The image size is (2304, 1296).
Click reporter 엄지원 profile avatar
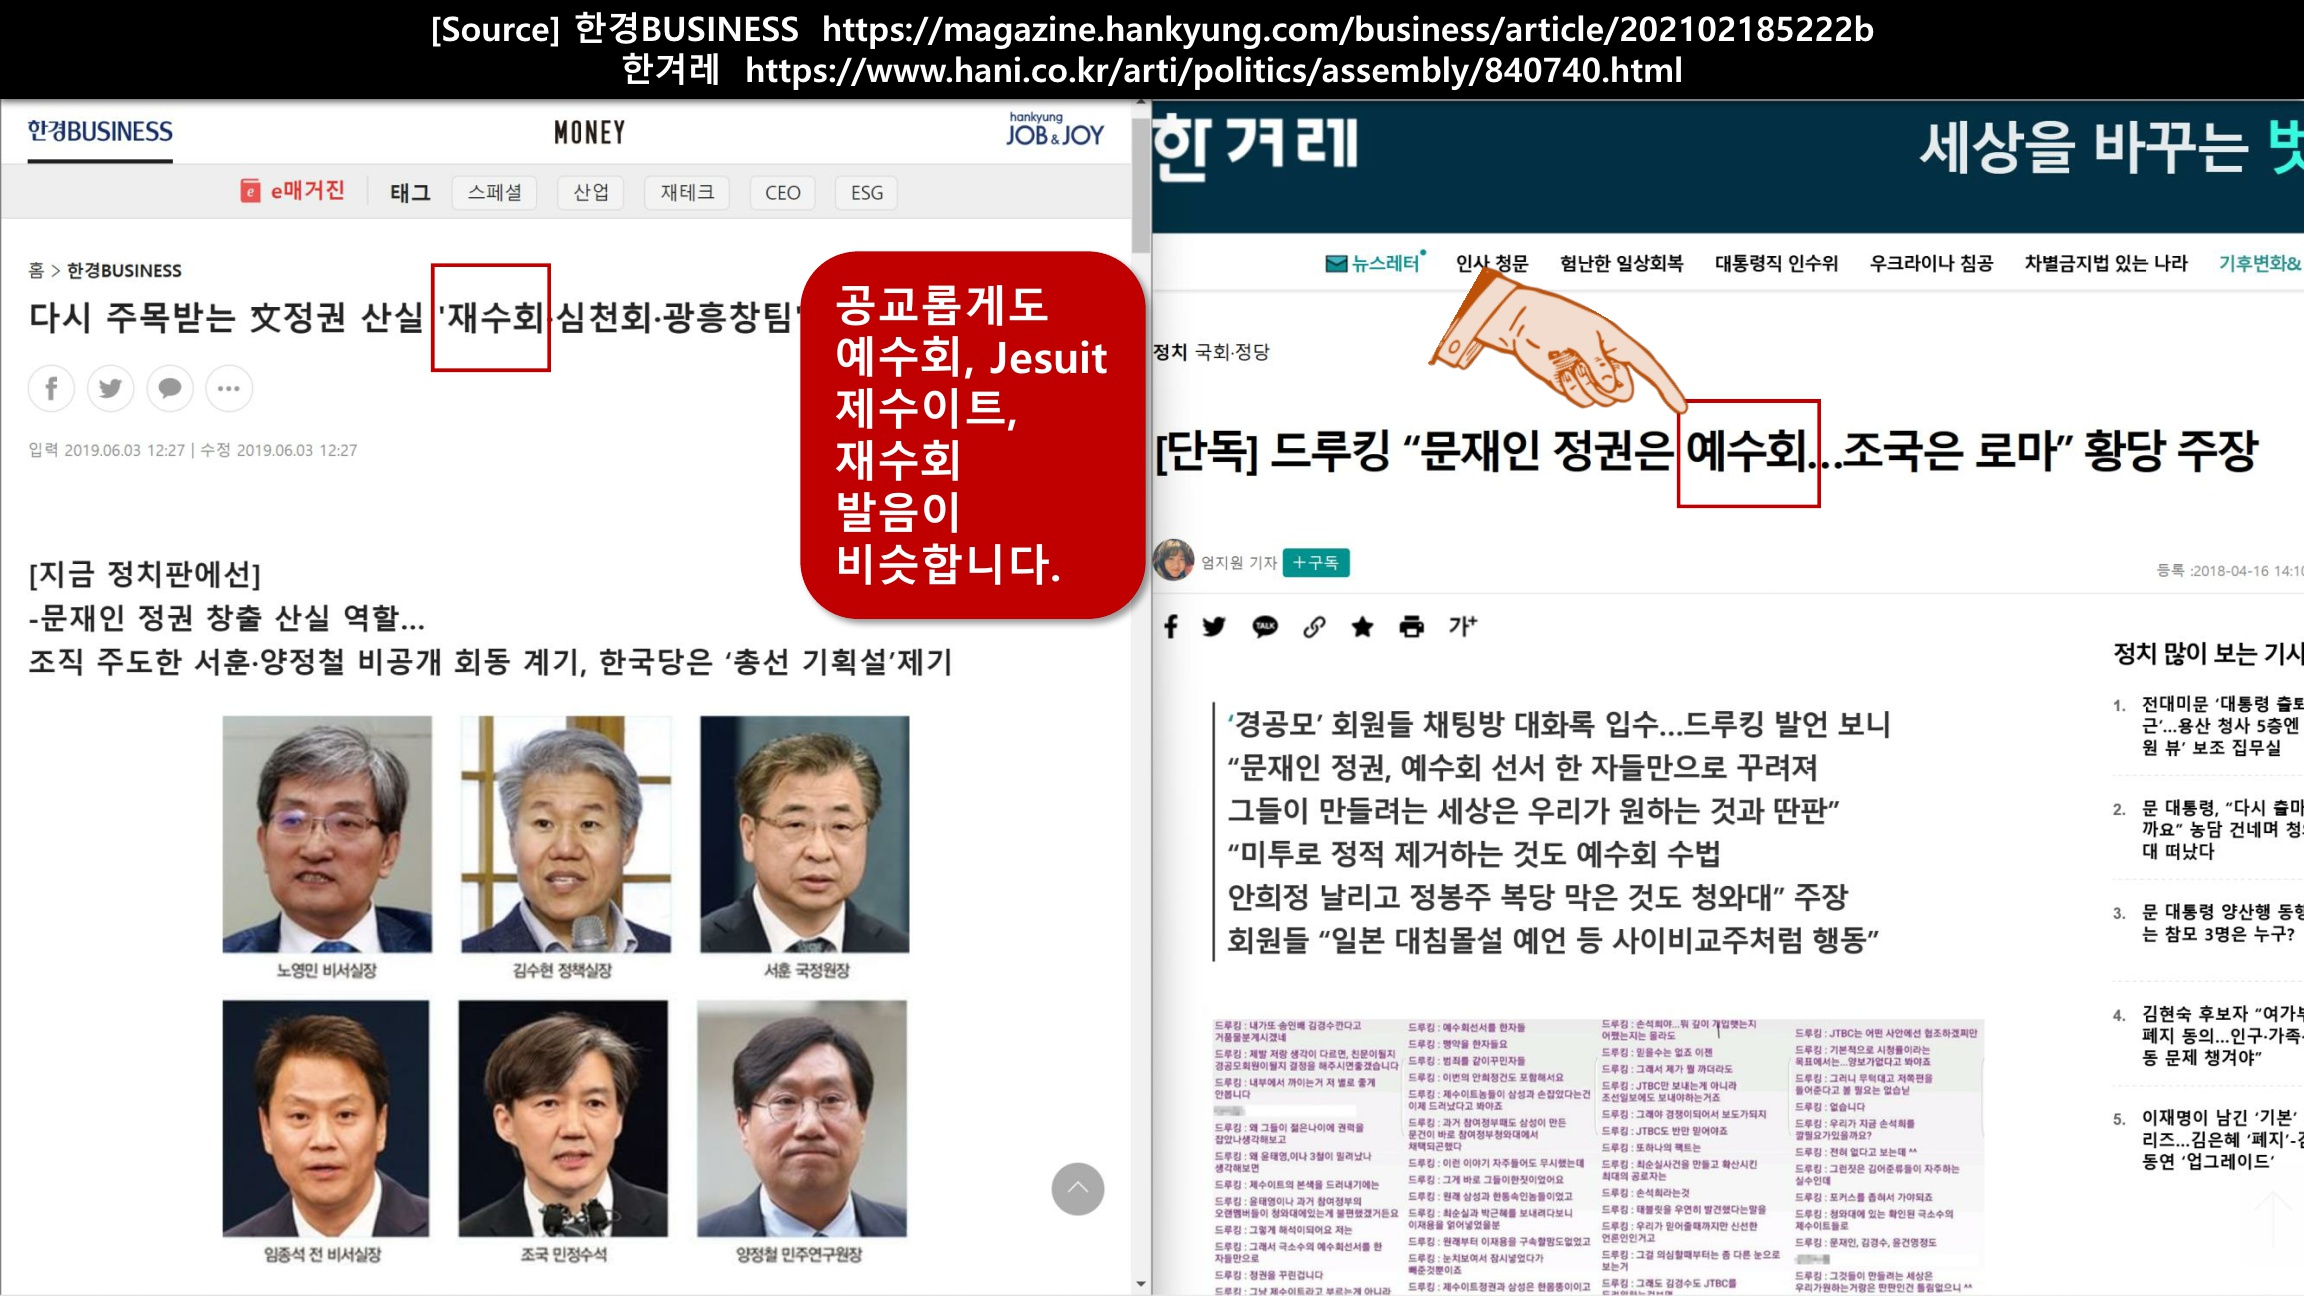(1174, 560)
